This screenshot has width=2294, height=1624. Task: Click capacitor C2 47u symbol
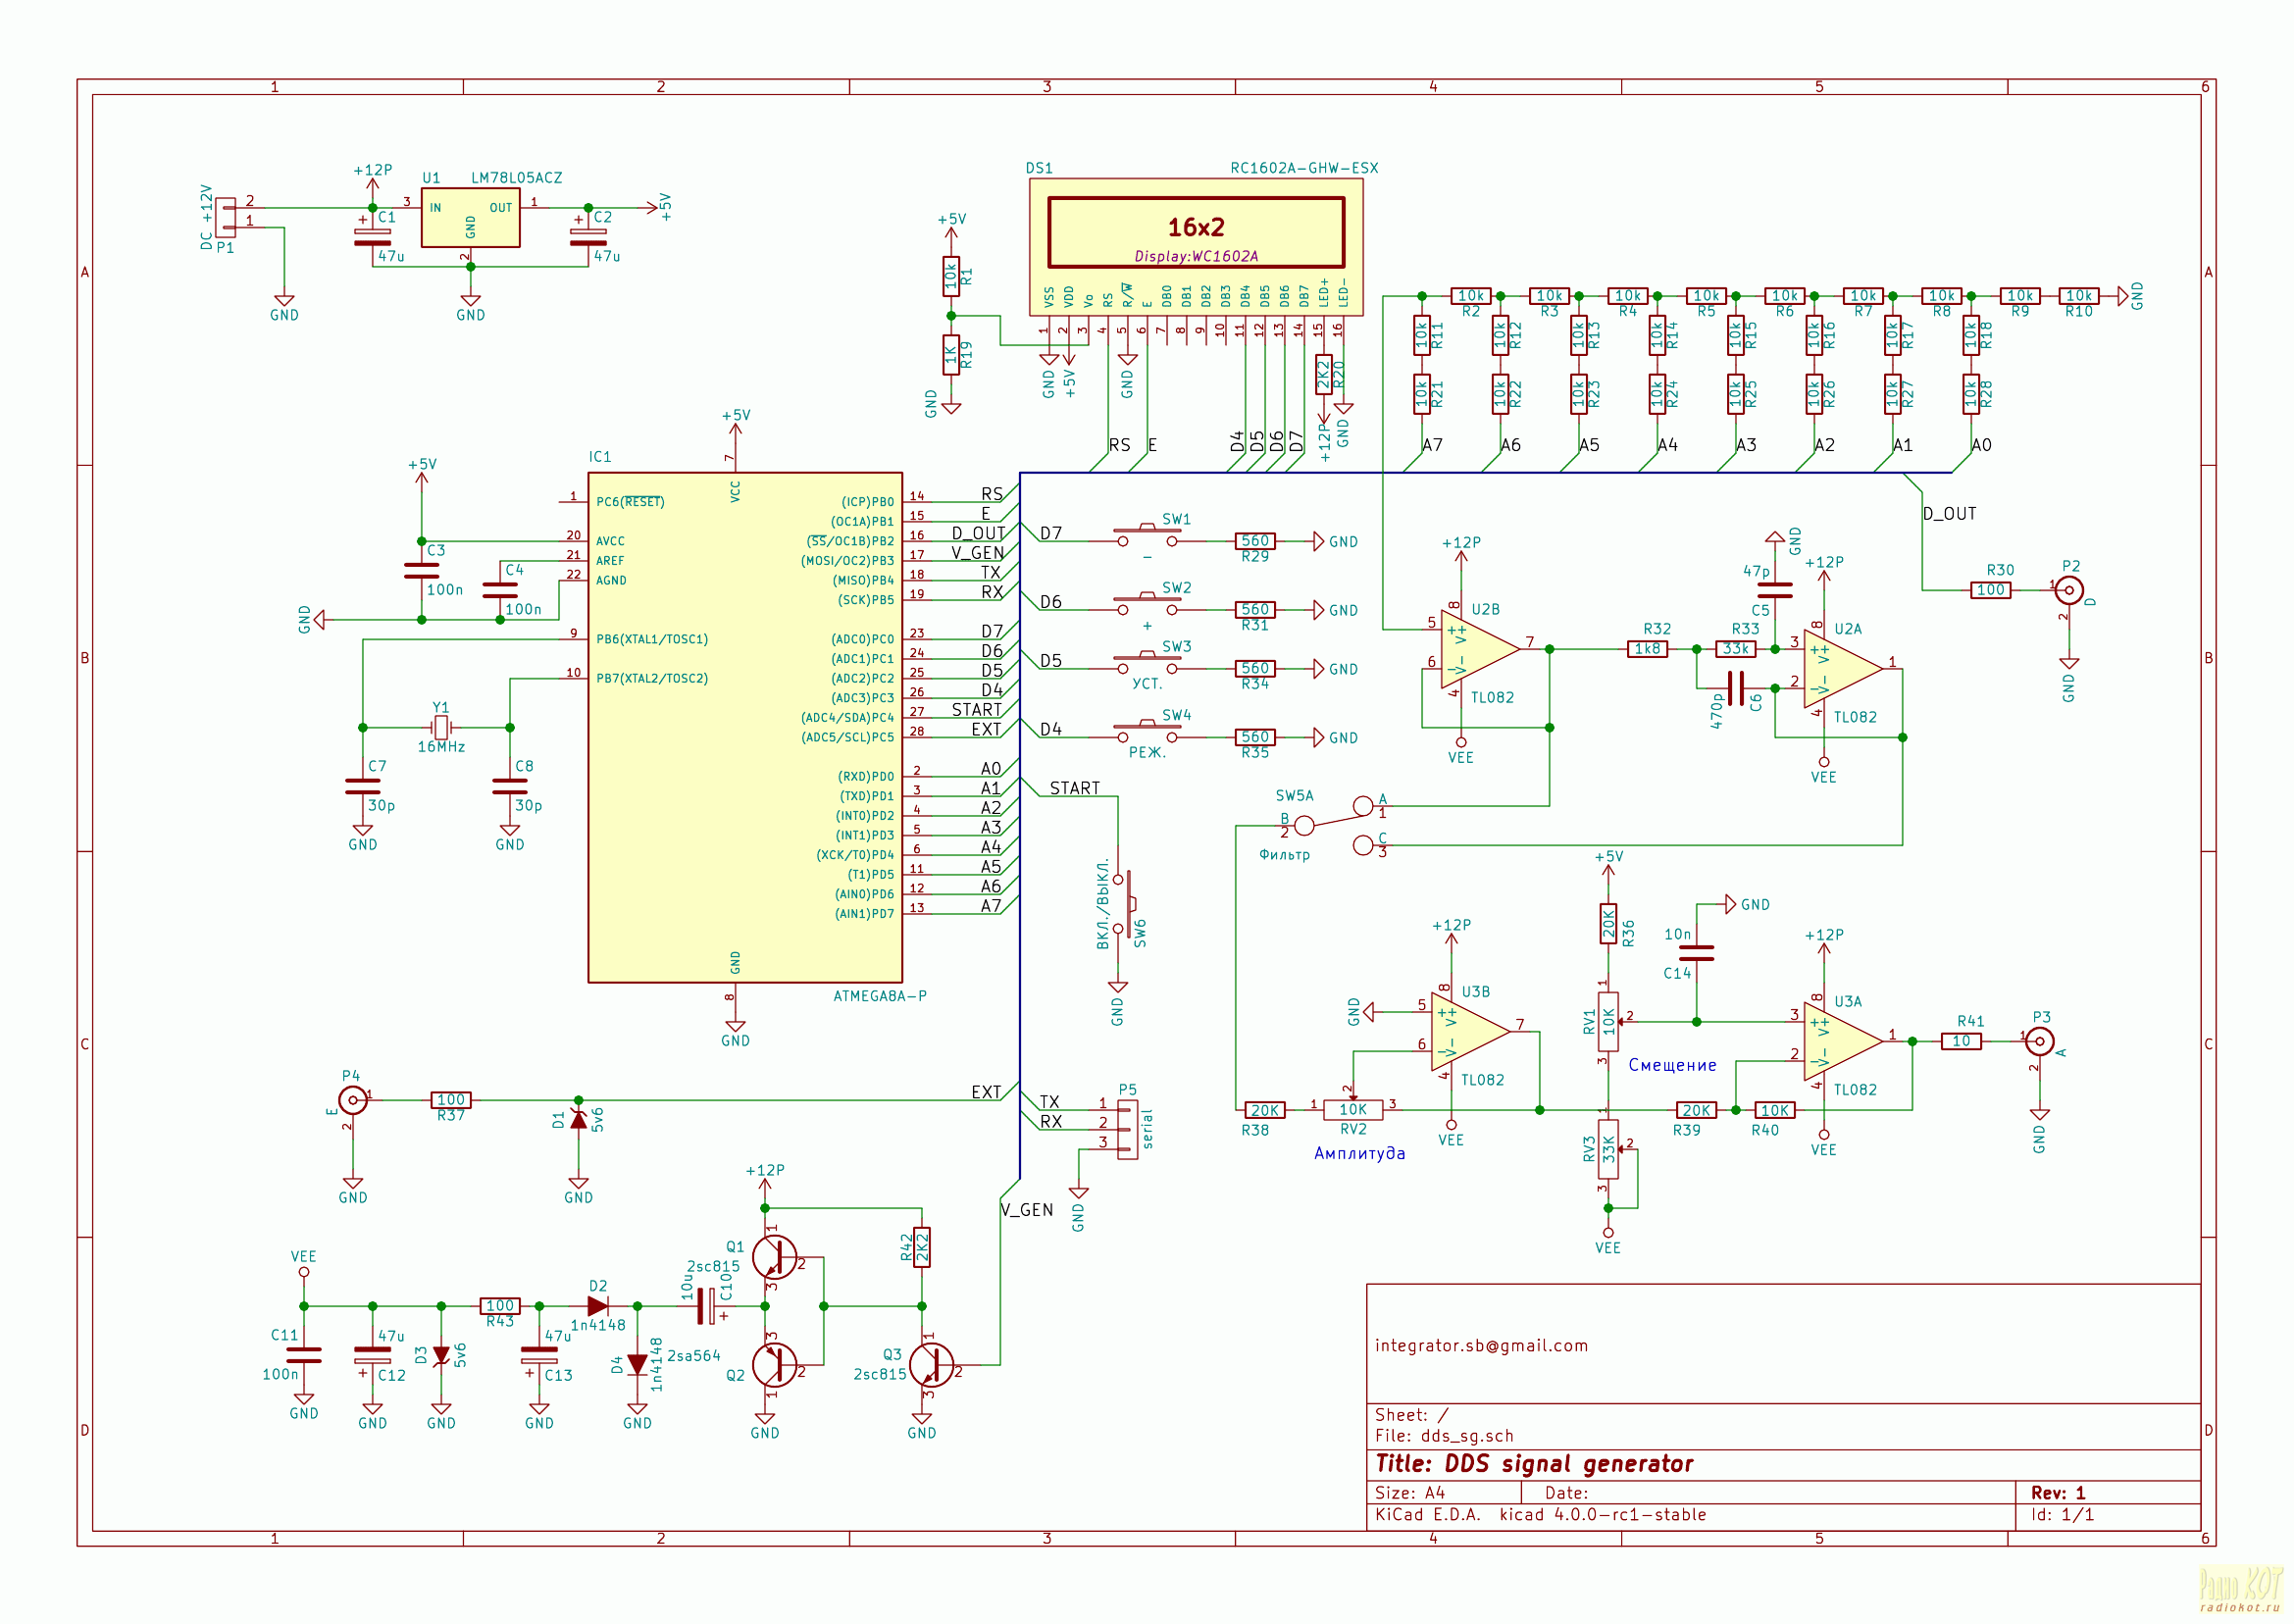coord(588,237)
